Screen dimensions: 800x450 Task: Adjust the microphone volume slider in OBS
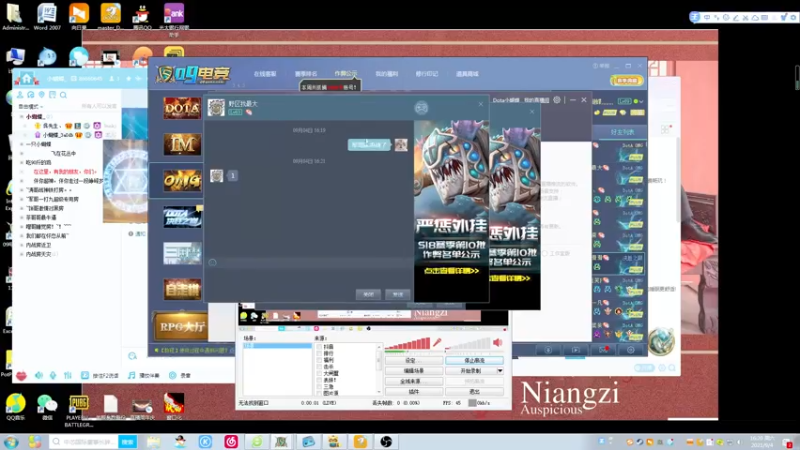click(407, 345)
